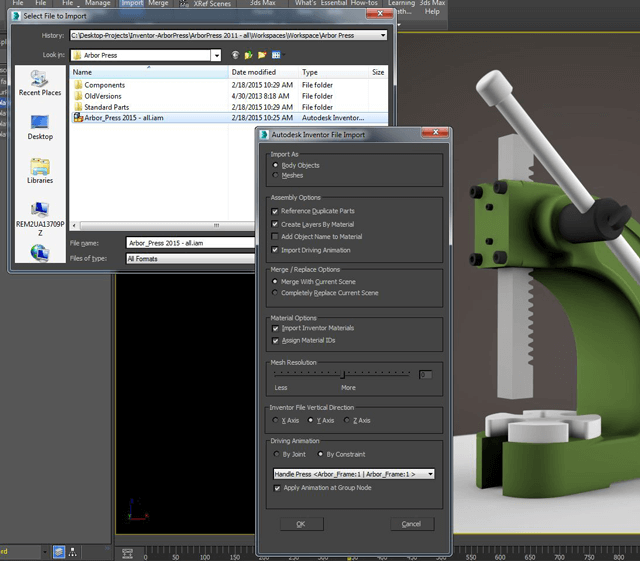Set vertical direction to Y Axis
The image size is (640, 561).
coord(311,420)
